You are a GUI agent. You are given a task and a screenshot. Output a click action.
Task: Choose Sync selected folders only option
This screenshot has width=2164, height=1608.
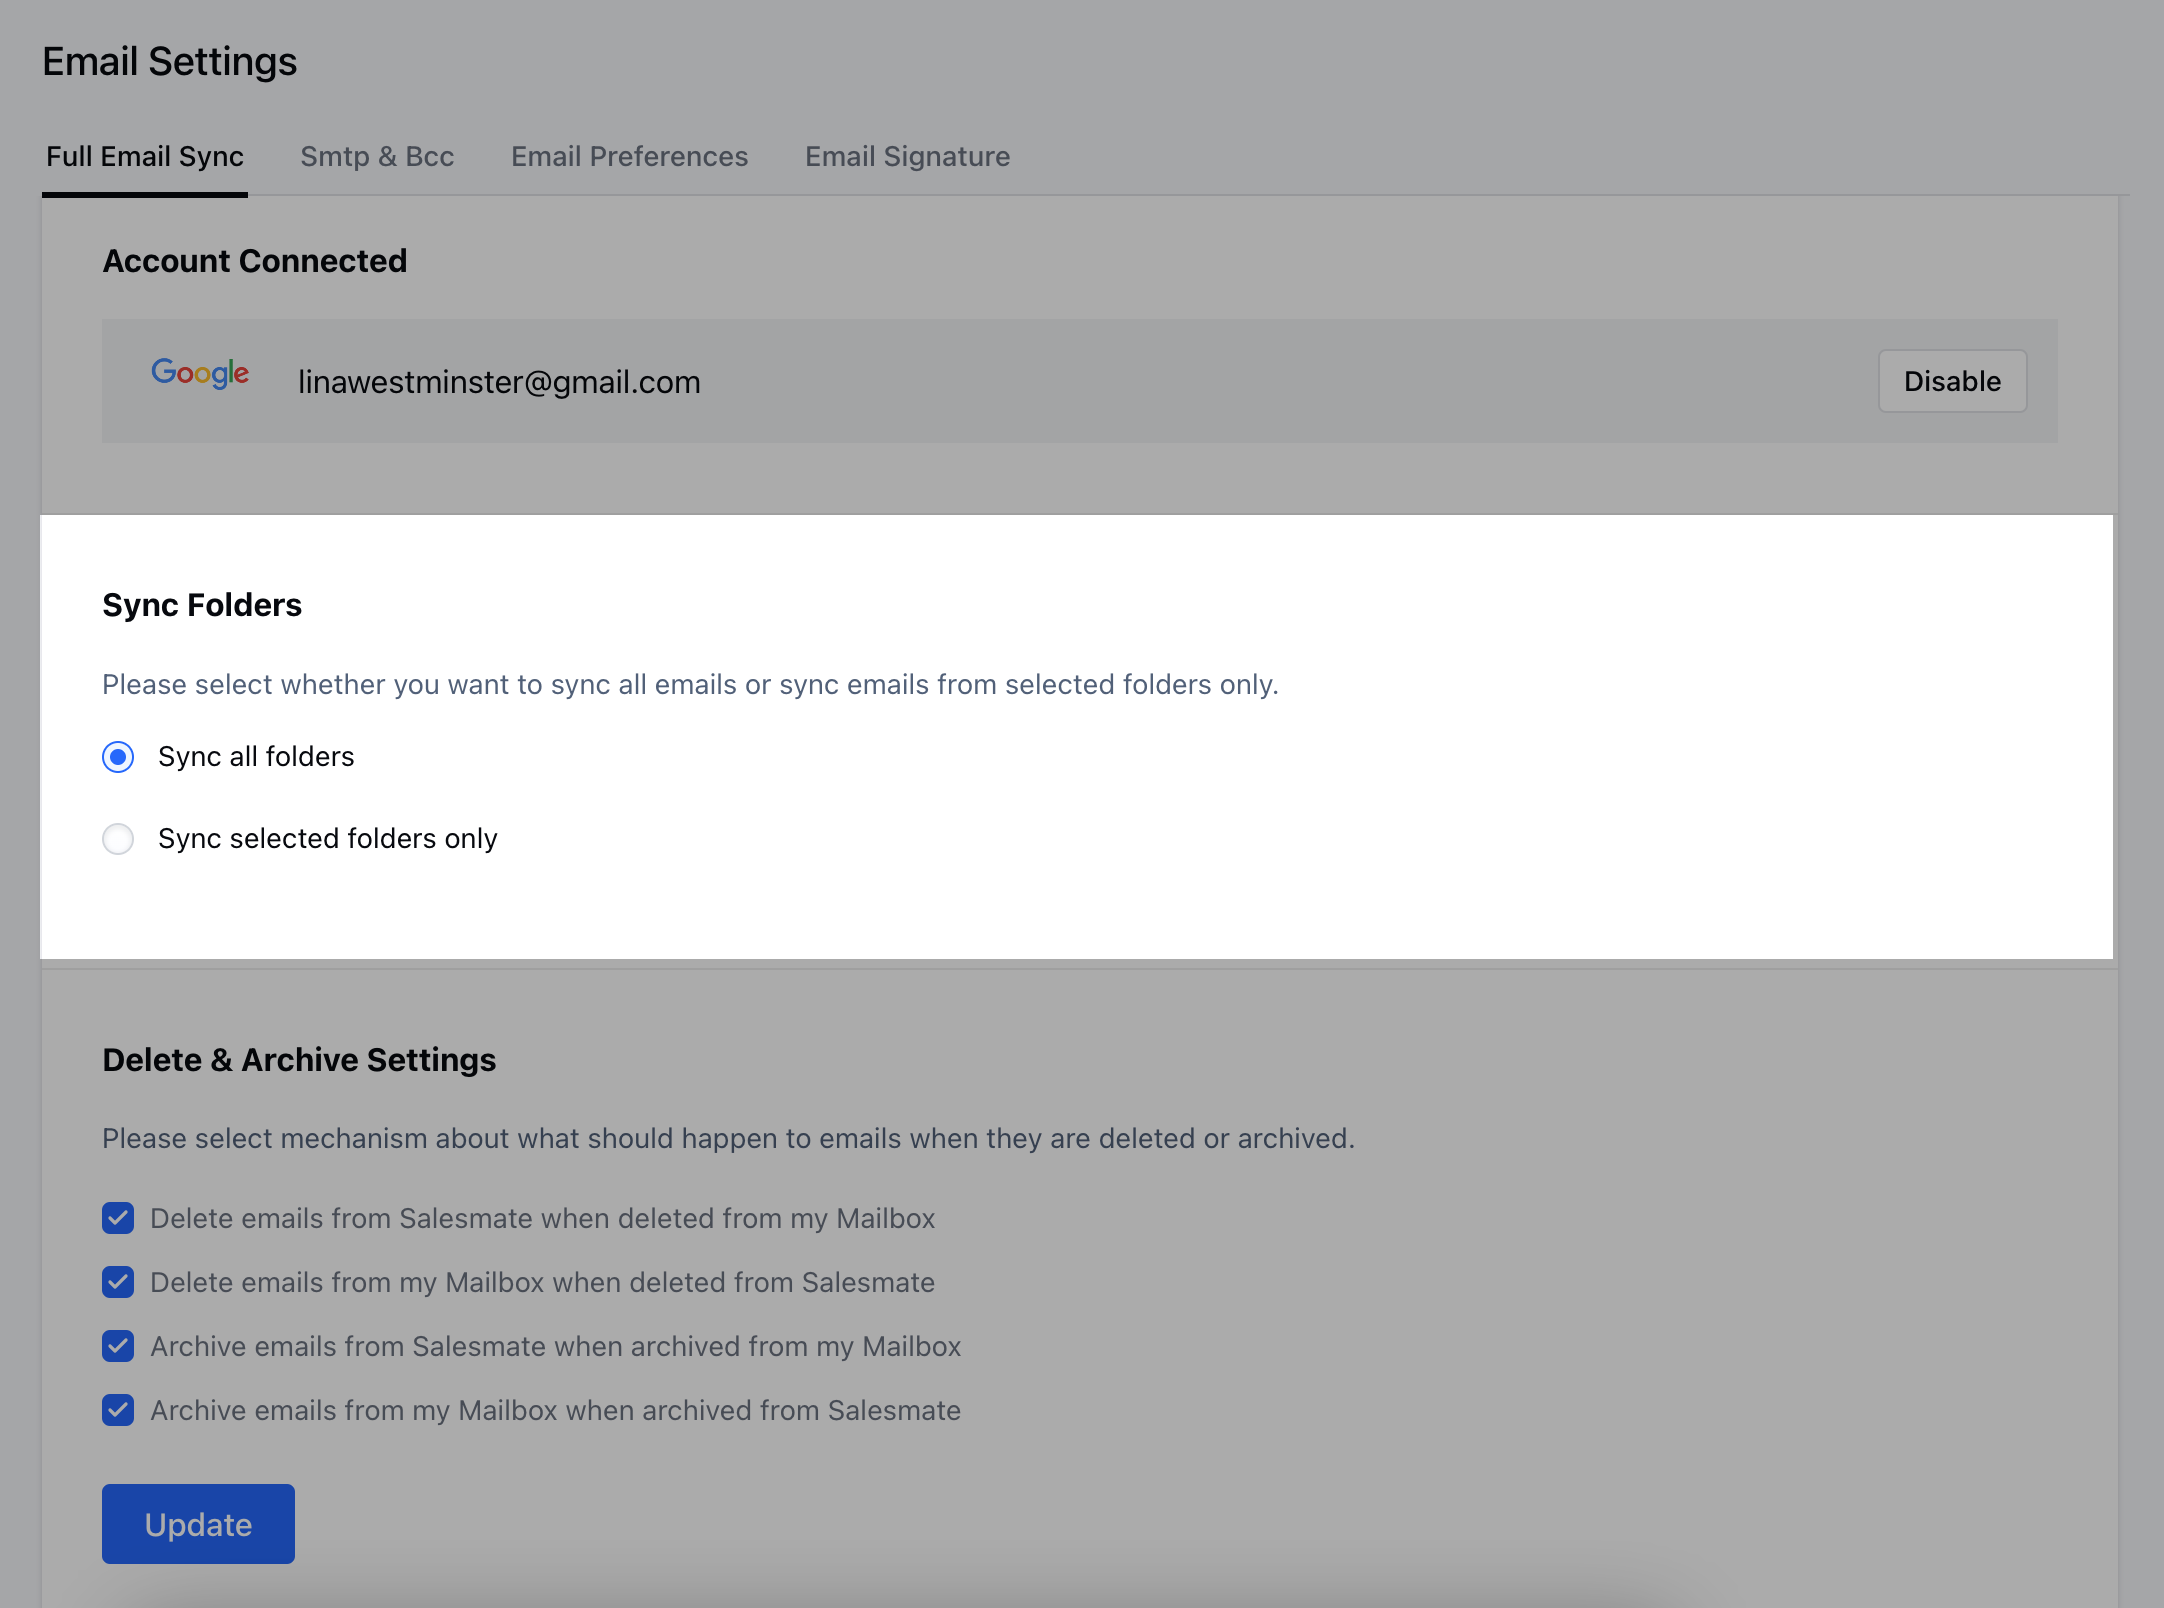118,839
